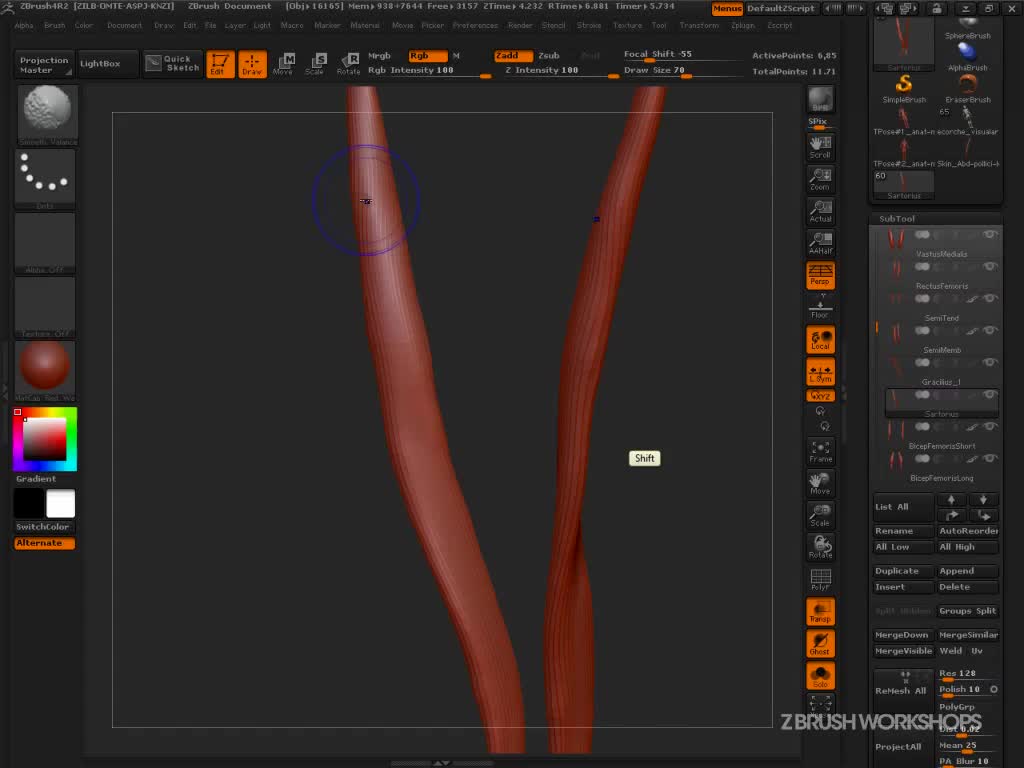The image size is (1024, 768).
Task: Open the Alpha menu
Action: click(x=24, y=25)
